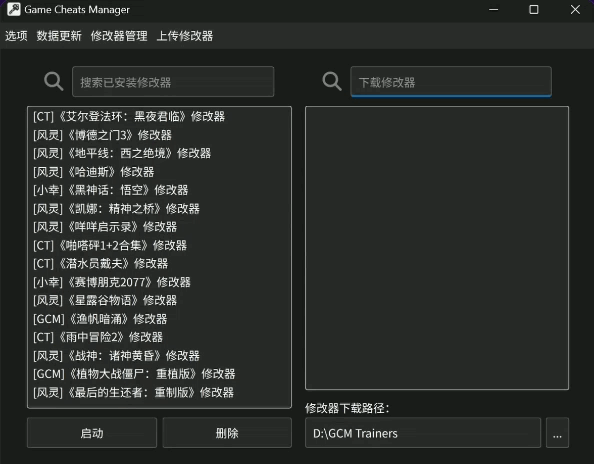Select 《地平线：西之绝境》修改器 entry
Screen dimensions: 594x464
tap(159, 153)
